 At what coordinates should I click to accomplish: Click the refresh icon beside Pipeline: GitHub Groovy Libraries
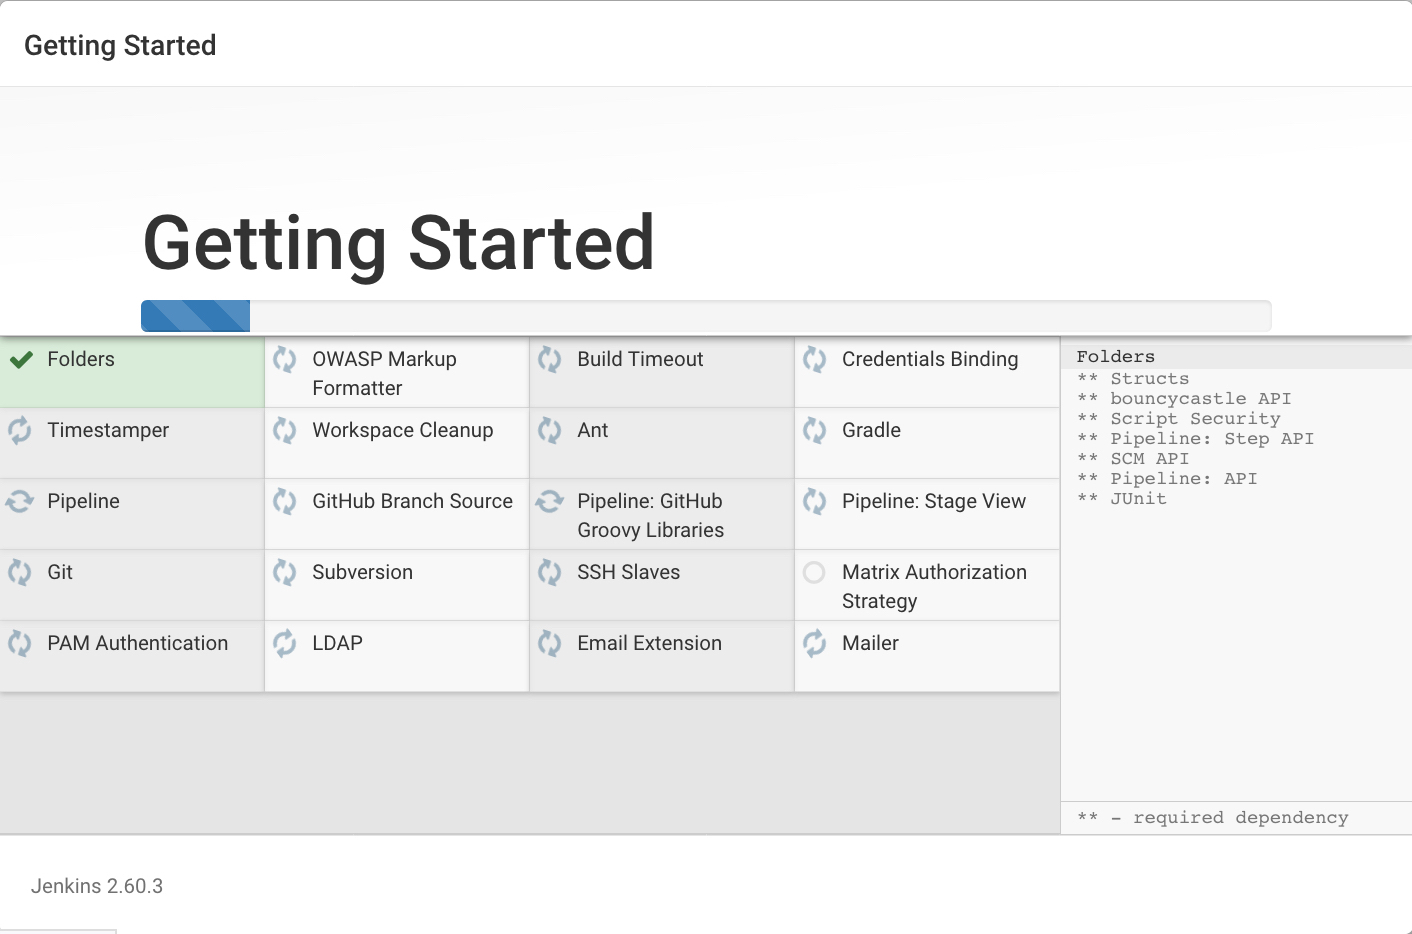[x=550, y=502]
